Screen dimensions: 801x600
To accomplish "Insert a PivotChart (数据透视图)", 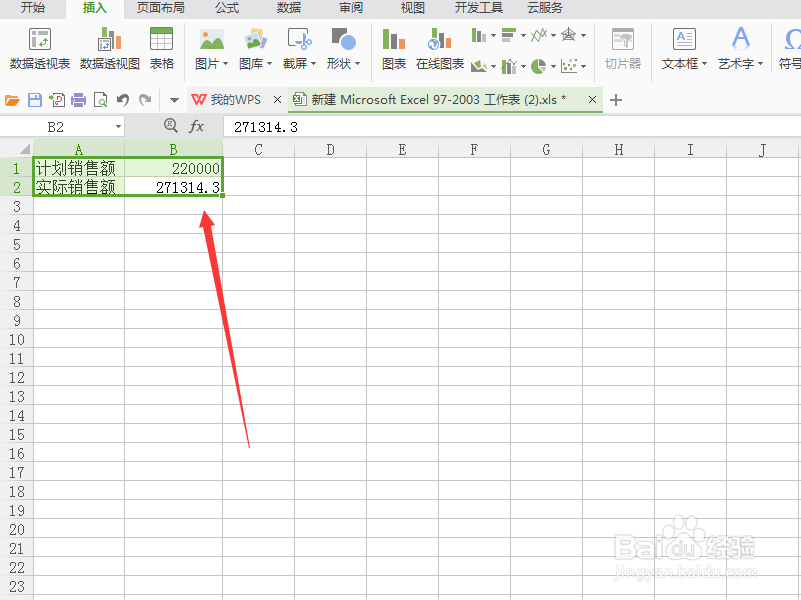I will click(x=109, y=49).
